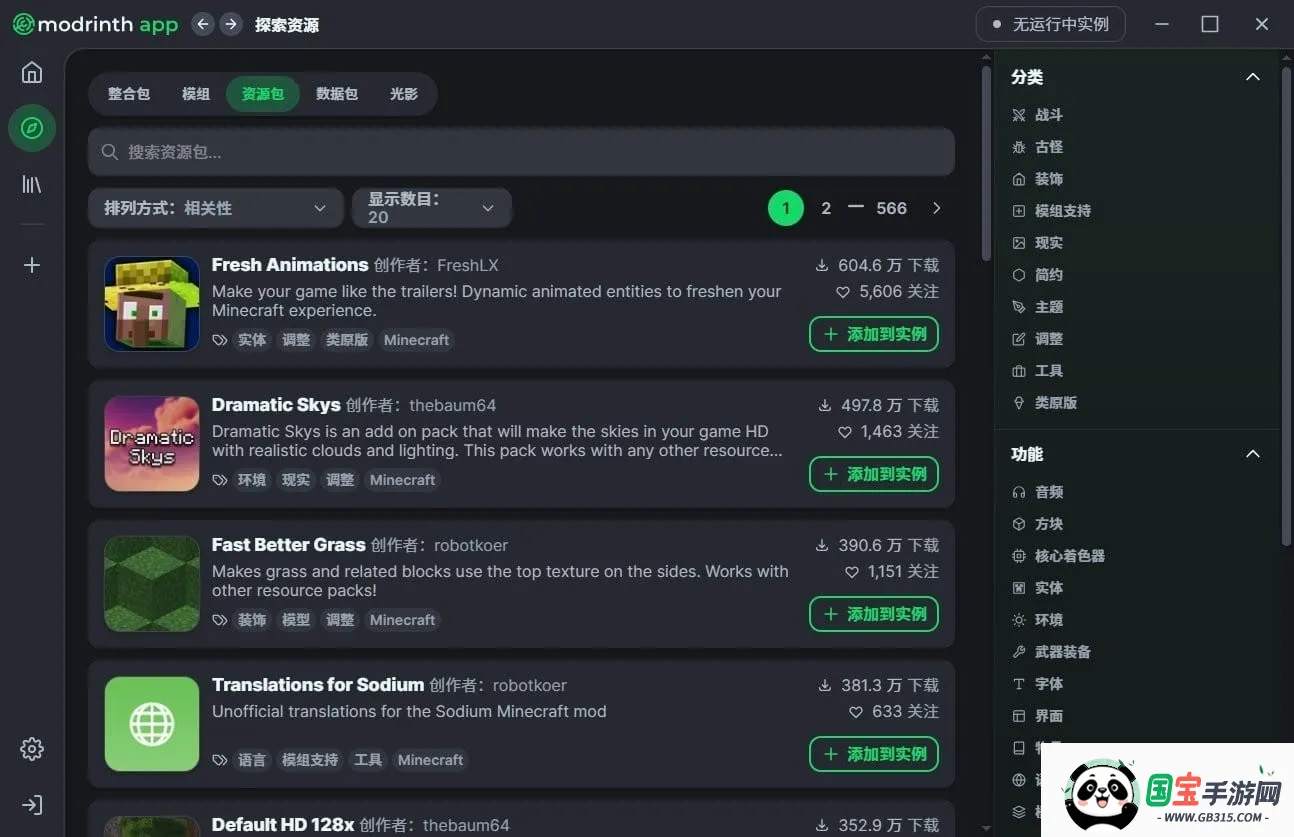
Task: Add Dramatic Skys to an instance
Action: pyautogui.click(x=874, y=474)
